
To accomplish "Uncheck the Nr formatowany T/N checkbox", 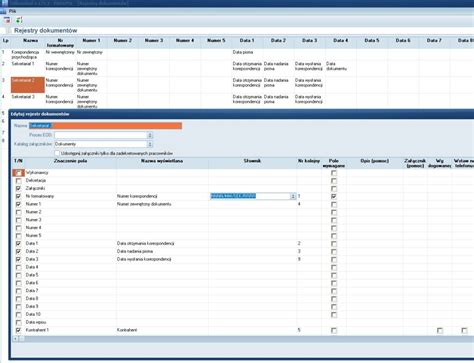I will [18, 196].
